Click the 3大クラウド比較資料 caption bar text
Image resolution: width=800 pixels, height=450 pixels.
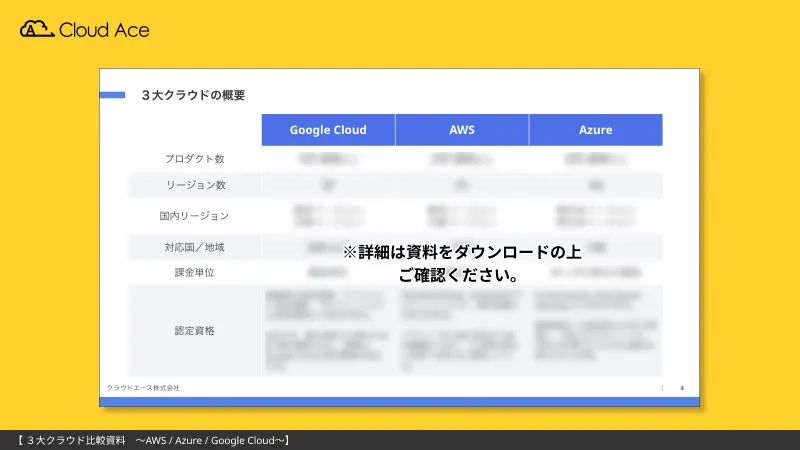coord(153,440)
